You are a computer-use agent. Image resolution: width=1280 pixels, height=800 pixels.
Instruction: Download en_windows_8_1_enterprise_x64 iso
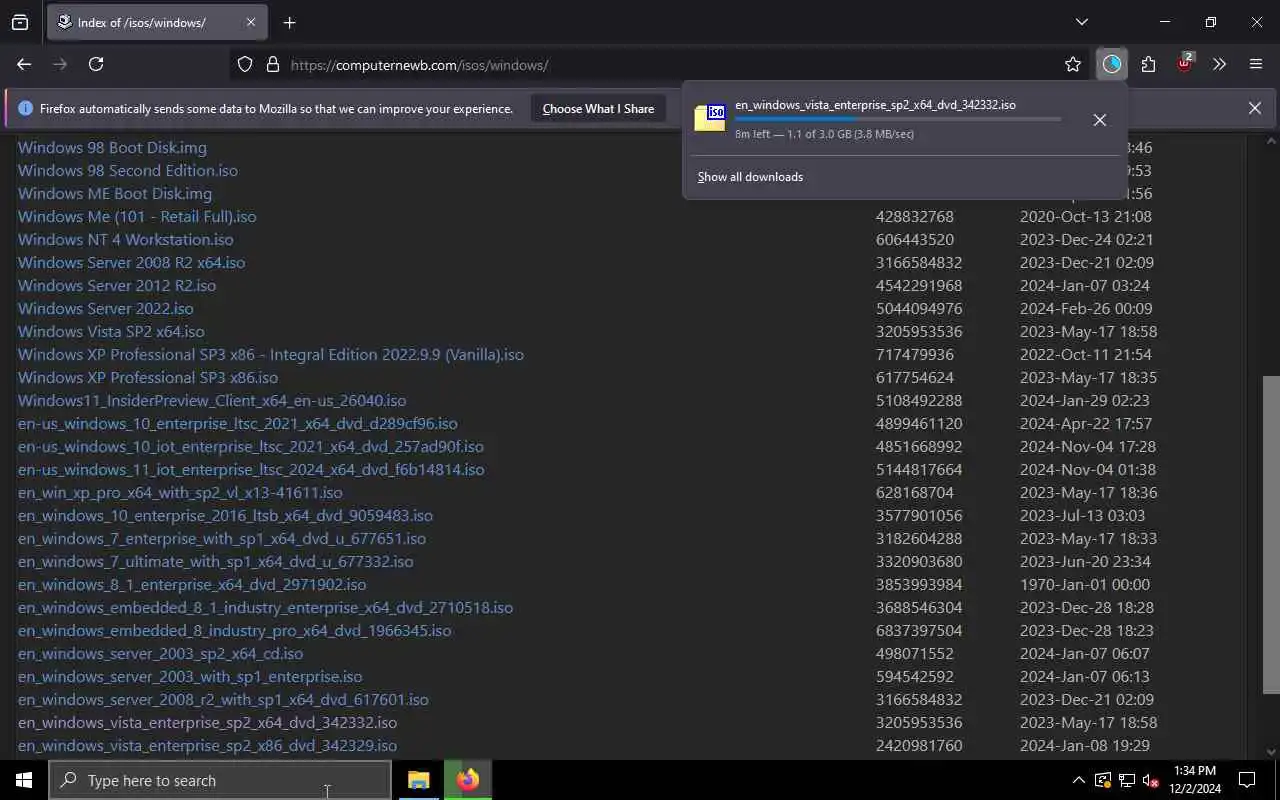point(192,584)
